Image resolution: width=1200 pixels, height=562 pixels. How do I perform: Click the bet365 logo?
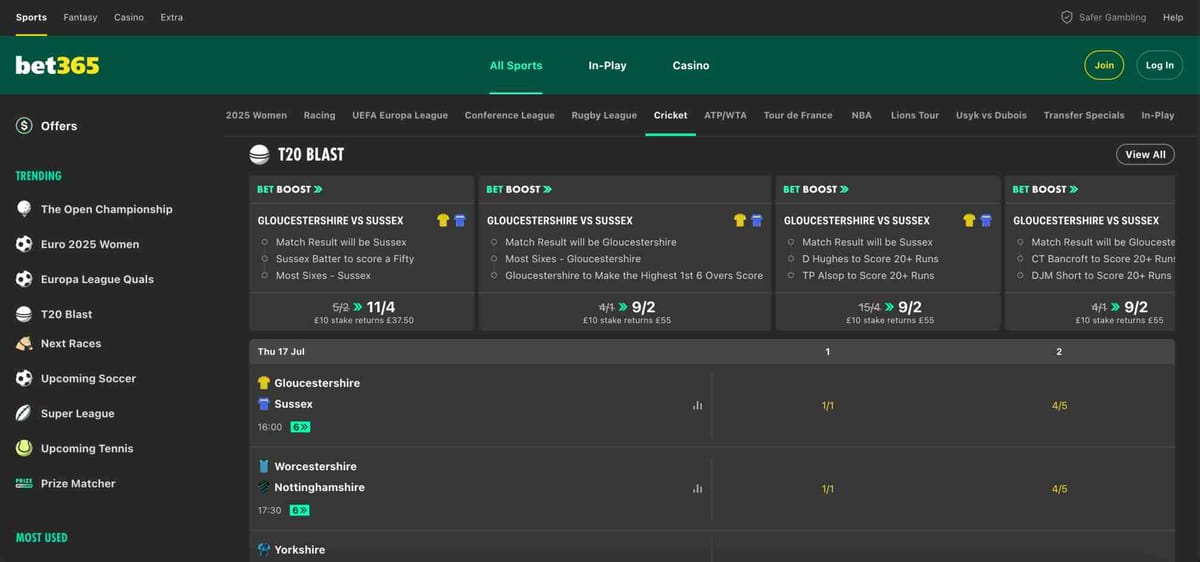pos(57,65)
